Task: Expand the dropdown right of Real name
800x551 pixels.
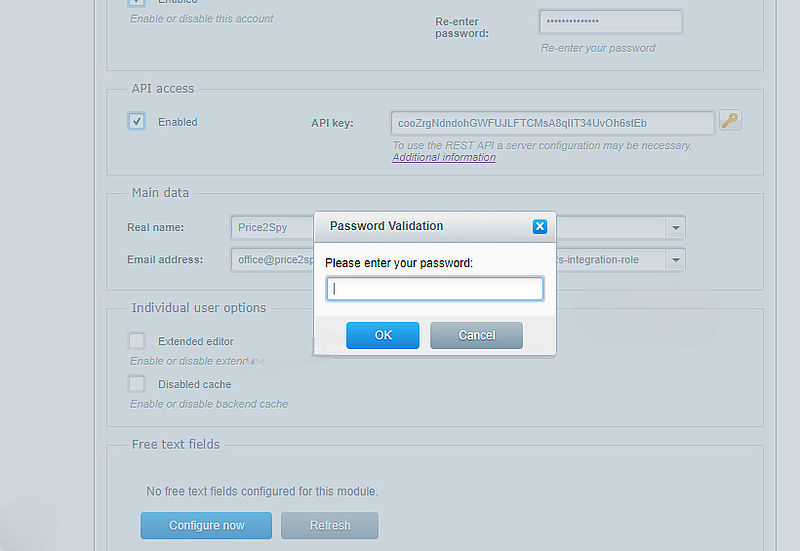Action: click(x=676, y=228)
